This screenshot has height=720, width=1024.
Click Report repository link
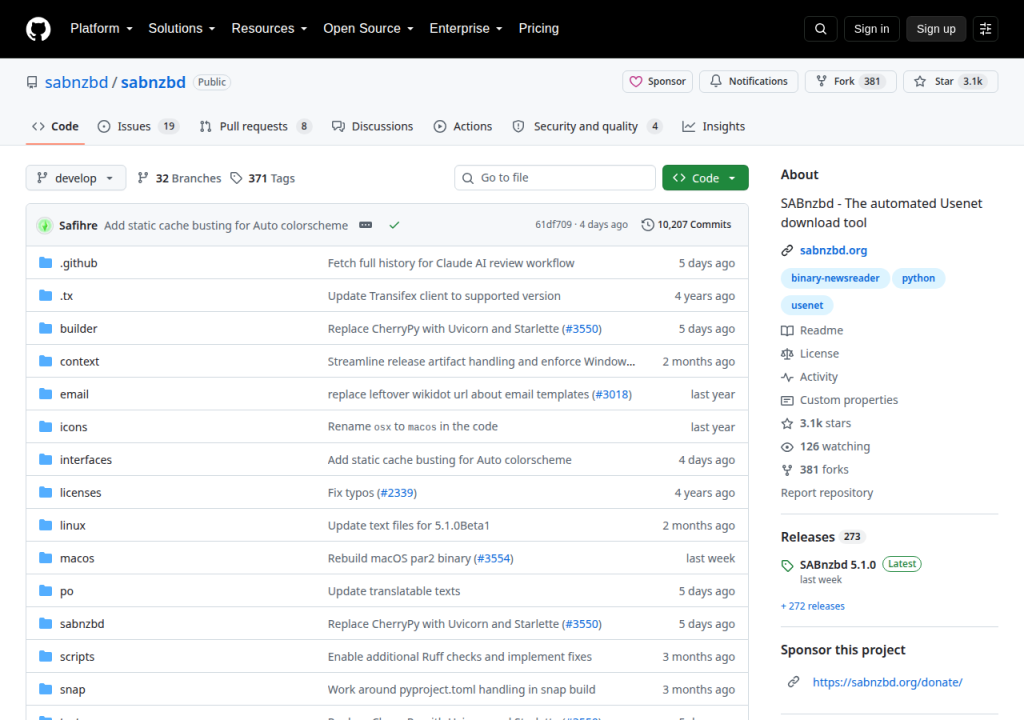[827, 493]
